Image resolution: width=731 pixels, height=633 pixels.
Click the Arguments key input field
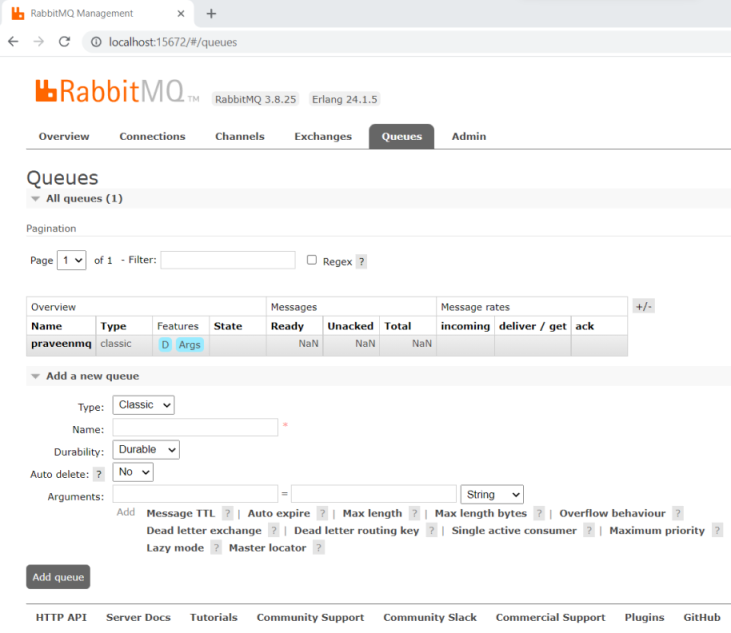[x=195, y=494]
